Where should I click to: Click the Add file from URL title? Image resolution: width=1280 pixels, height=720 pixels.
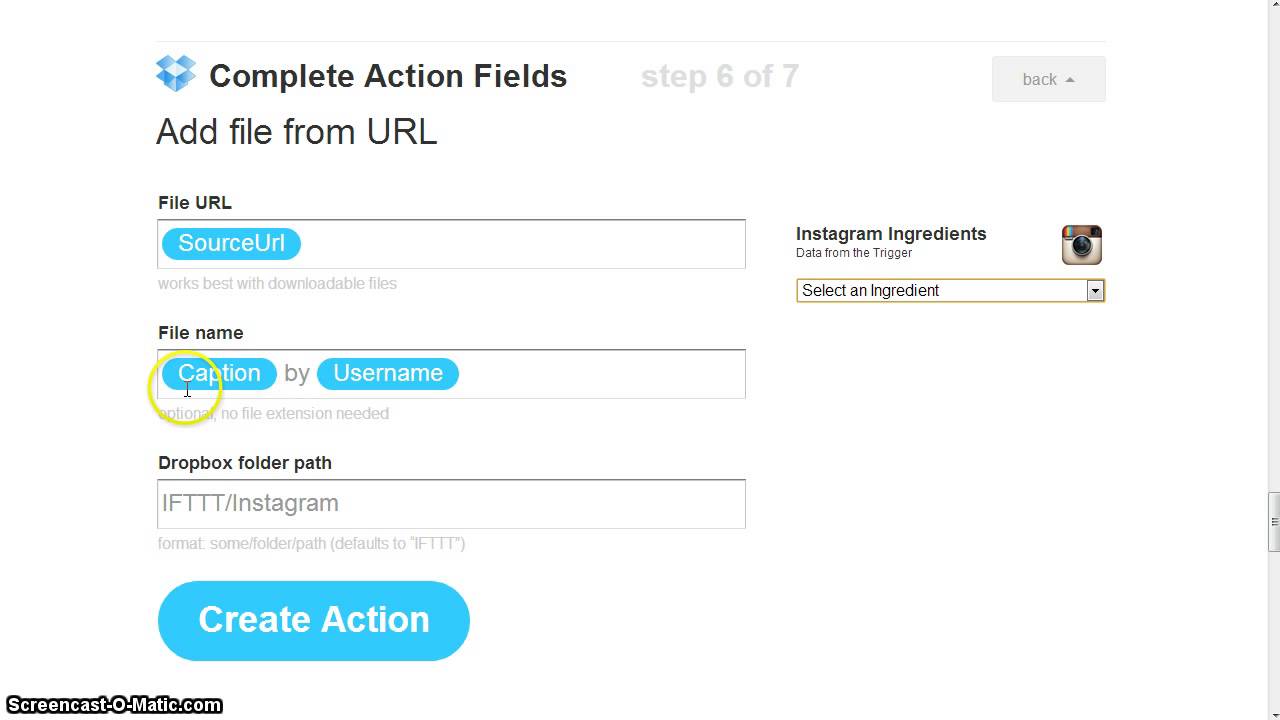296,132
